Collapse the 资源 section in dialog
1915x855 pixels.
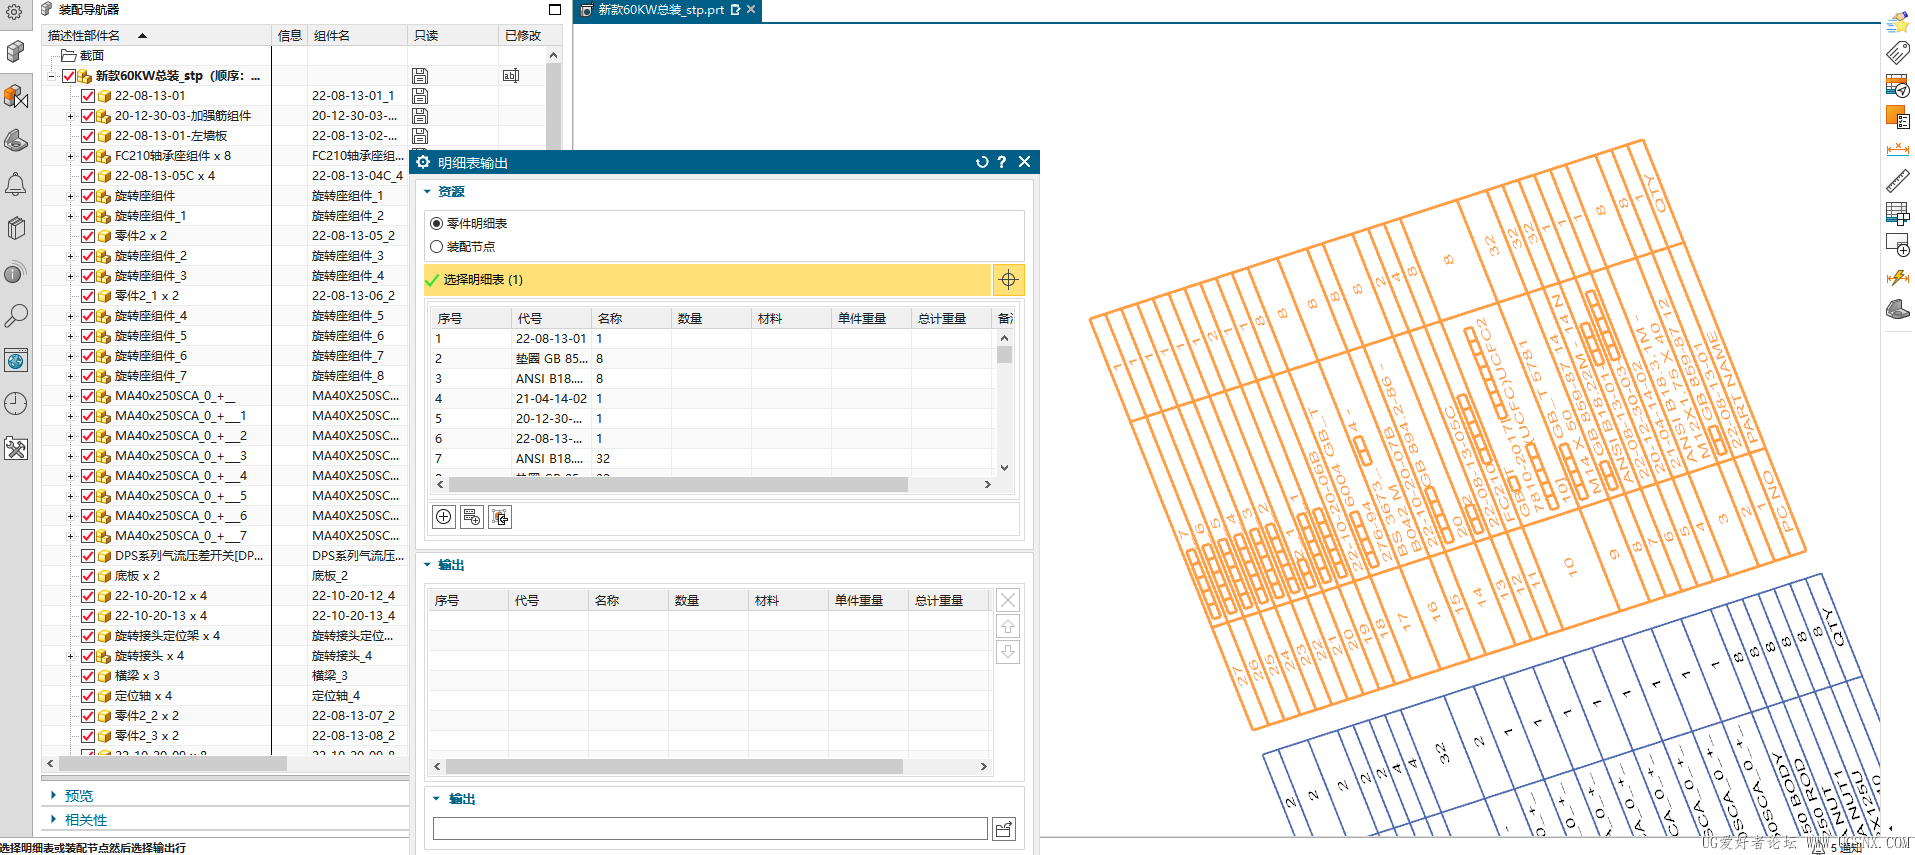[428, 191]
